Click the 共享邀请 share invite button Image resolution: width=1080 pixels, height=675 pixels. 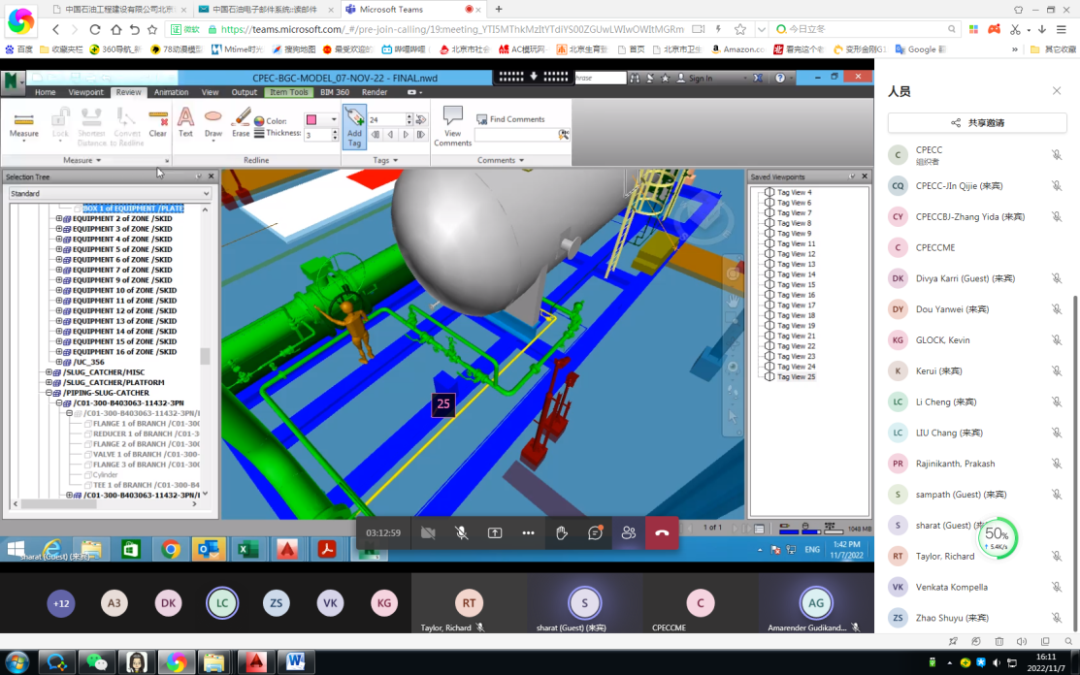(977, 122)
